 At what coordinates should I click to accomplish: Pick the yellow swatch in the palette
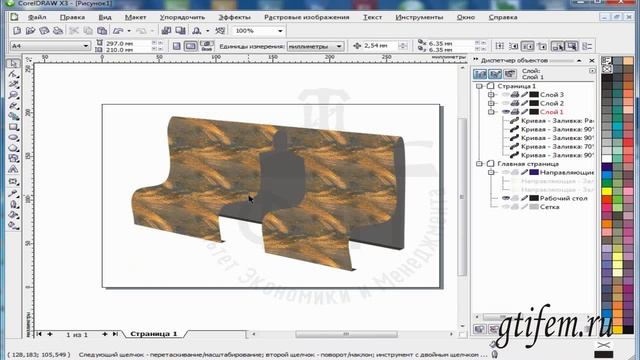607,191
